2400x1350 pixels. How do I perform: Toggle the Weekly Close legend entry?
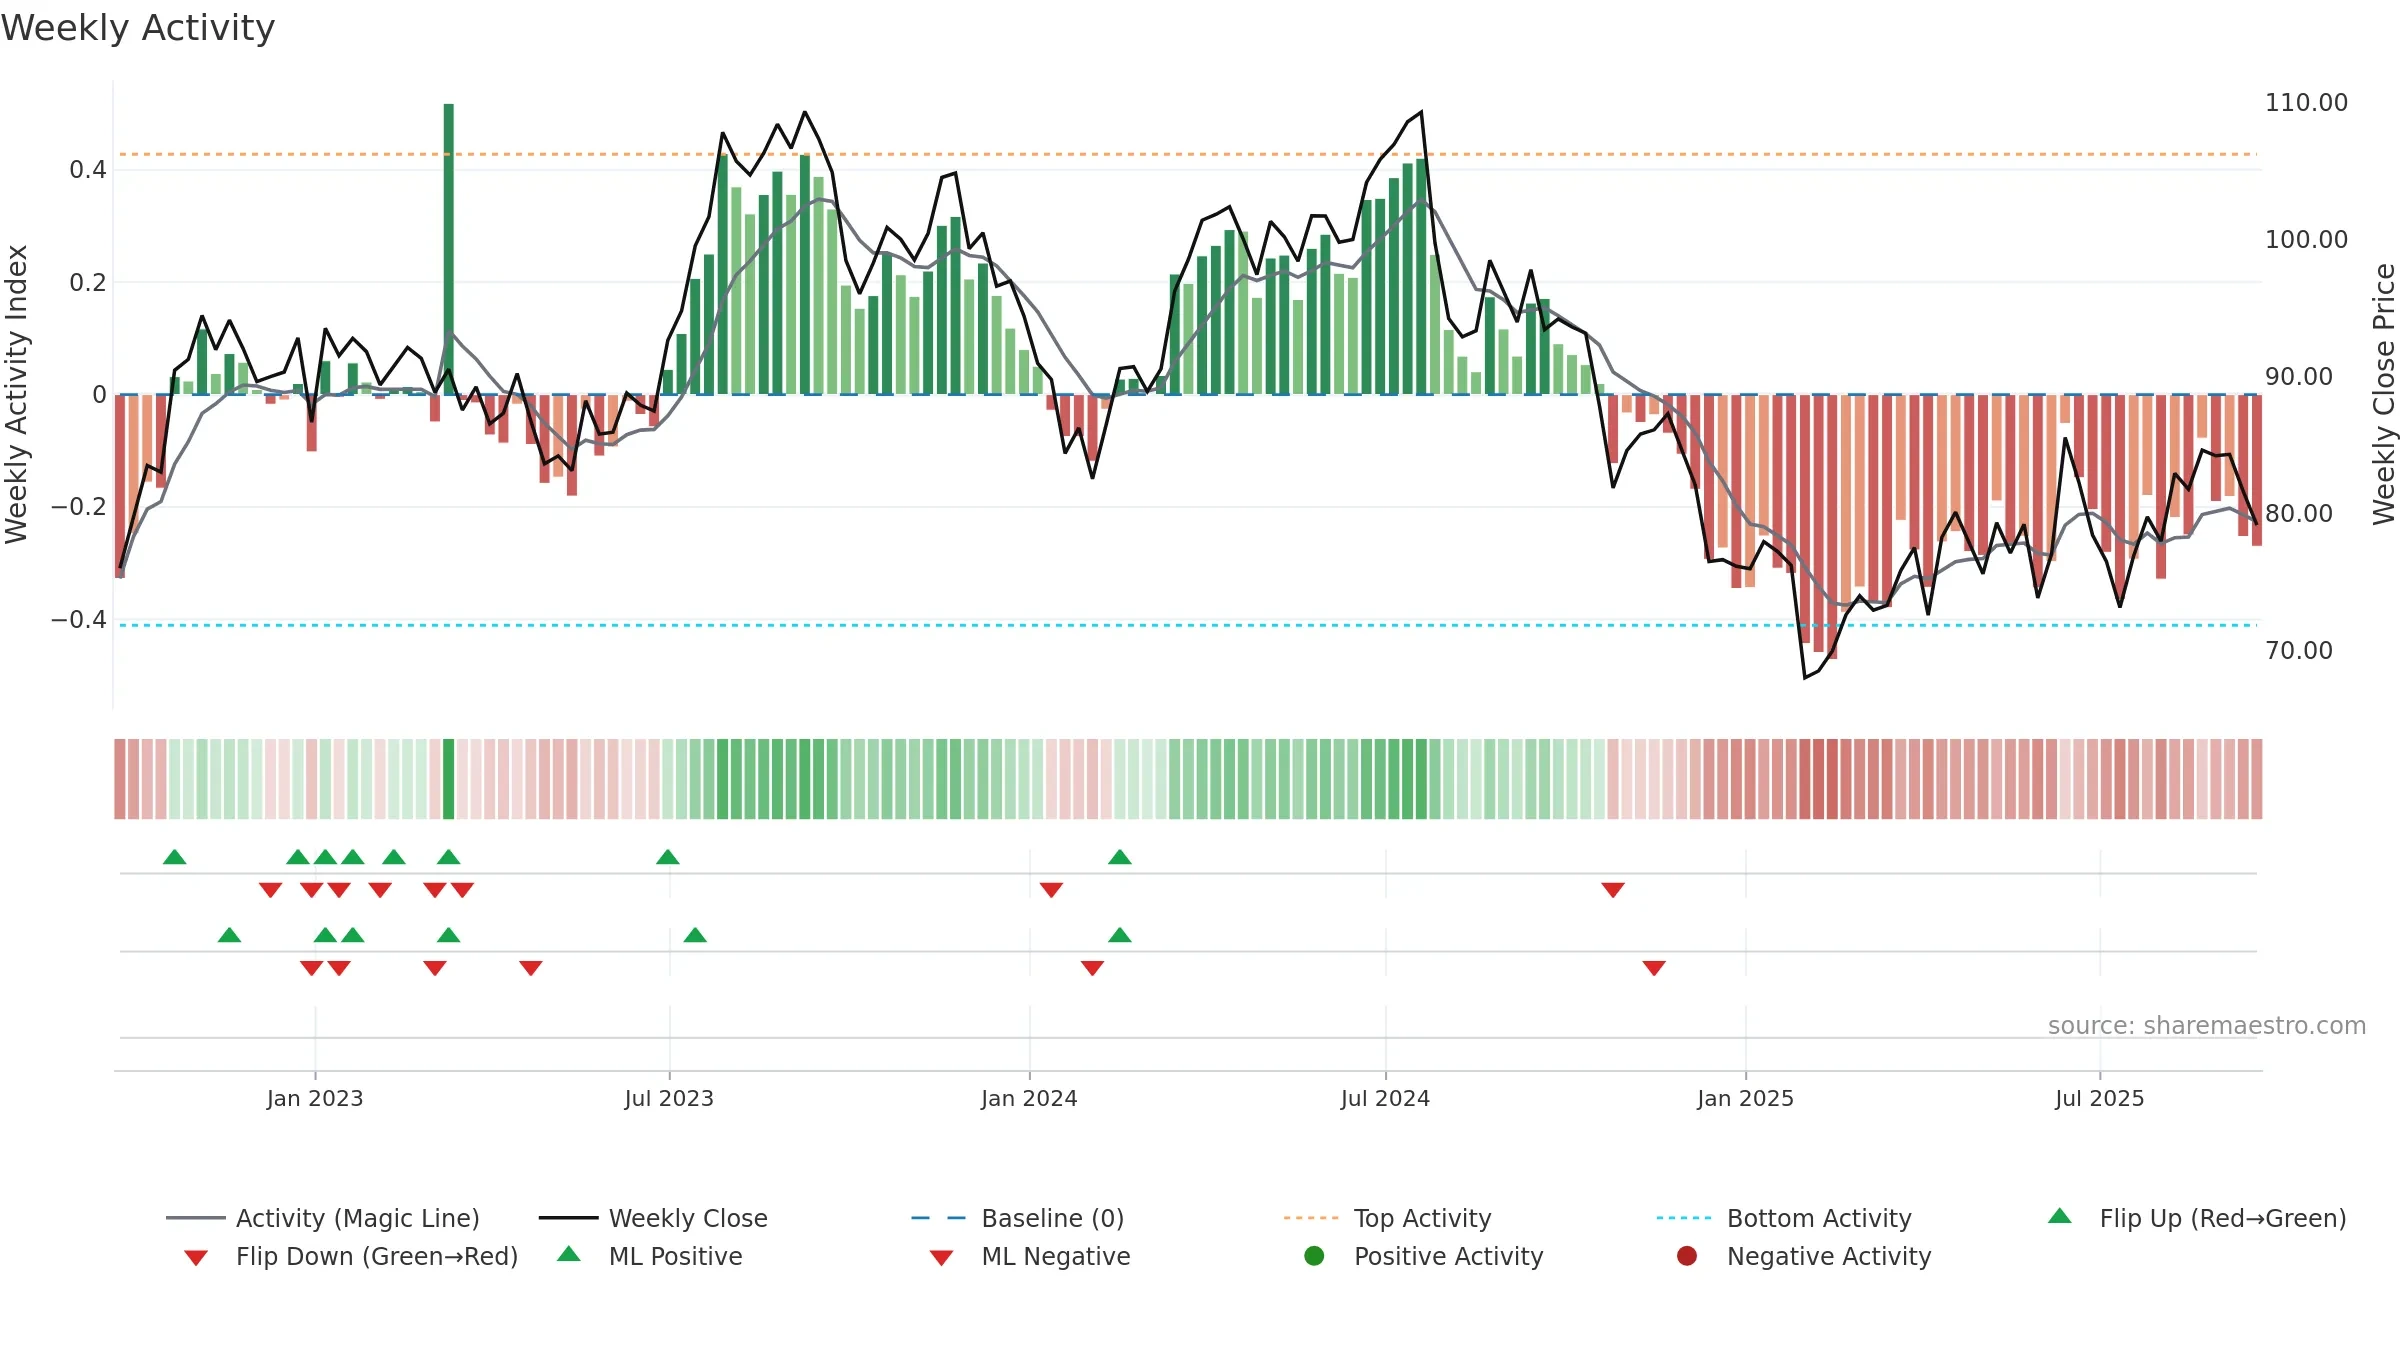[x=653, y=1218]
